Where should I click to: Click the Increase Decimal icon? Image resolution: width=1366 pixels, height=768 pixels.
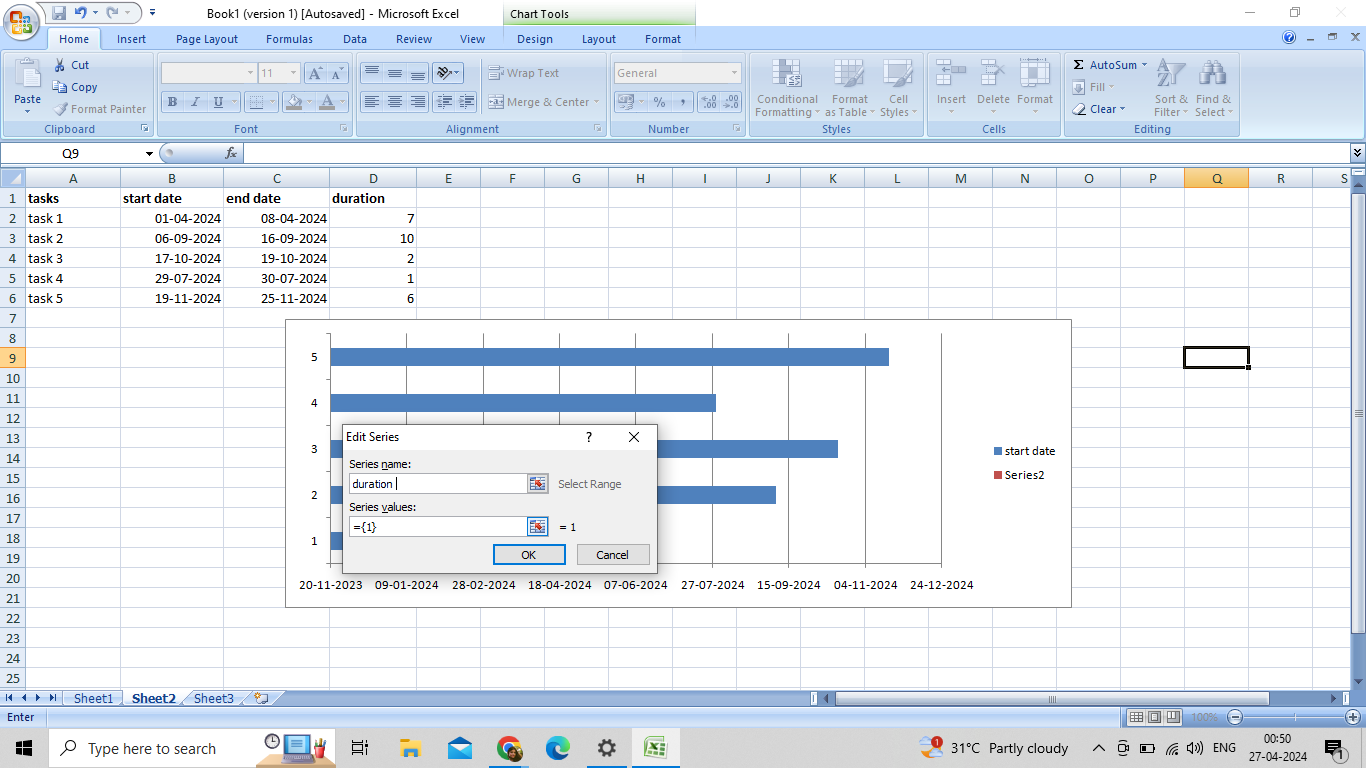(709, 102)
